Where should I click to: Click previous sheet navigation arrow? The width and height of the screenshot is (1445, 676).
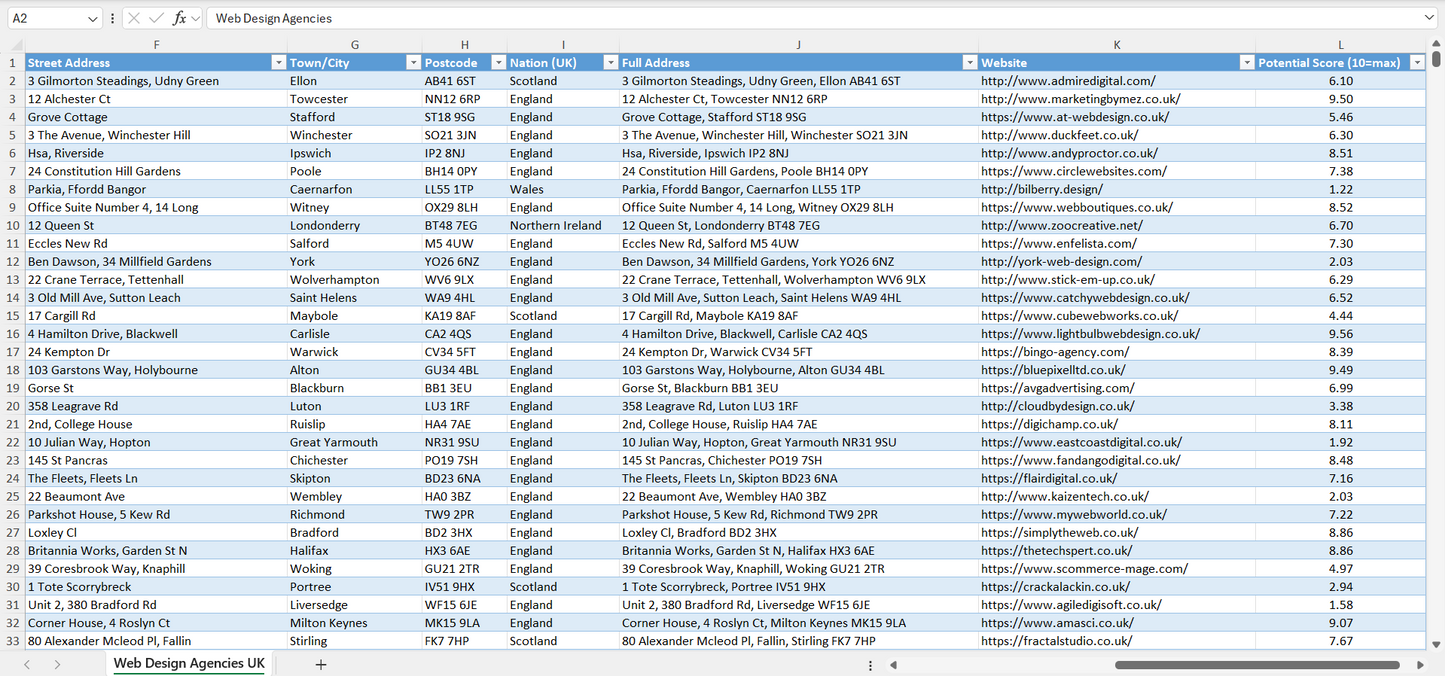pyautogui.click(x=27, y=664)
